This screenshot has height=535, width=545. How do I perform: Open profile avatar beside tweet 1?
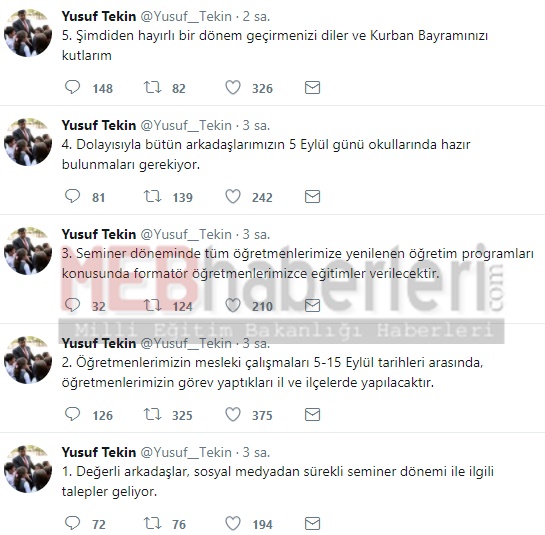coord(28,469)
